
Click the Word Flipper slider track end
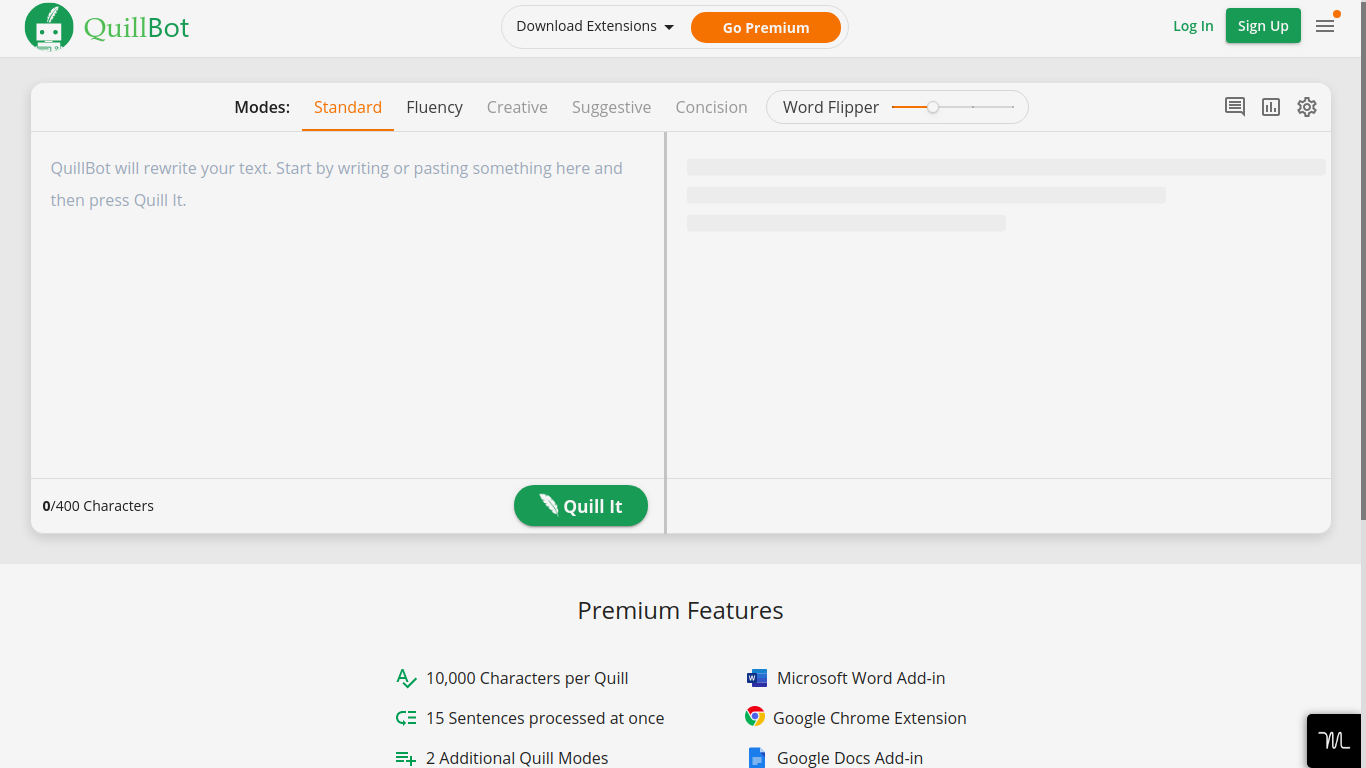coord(1013,107)
